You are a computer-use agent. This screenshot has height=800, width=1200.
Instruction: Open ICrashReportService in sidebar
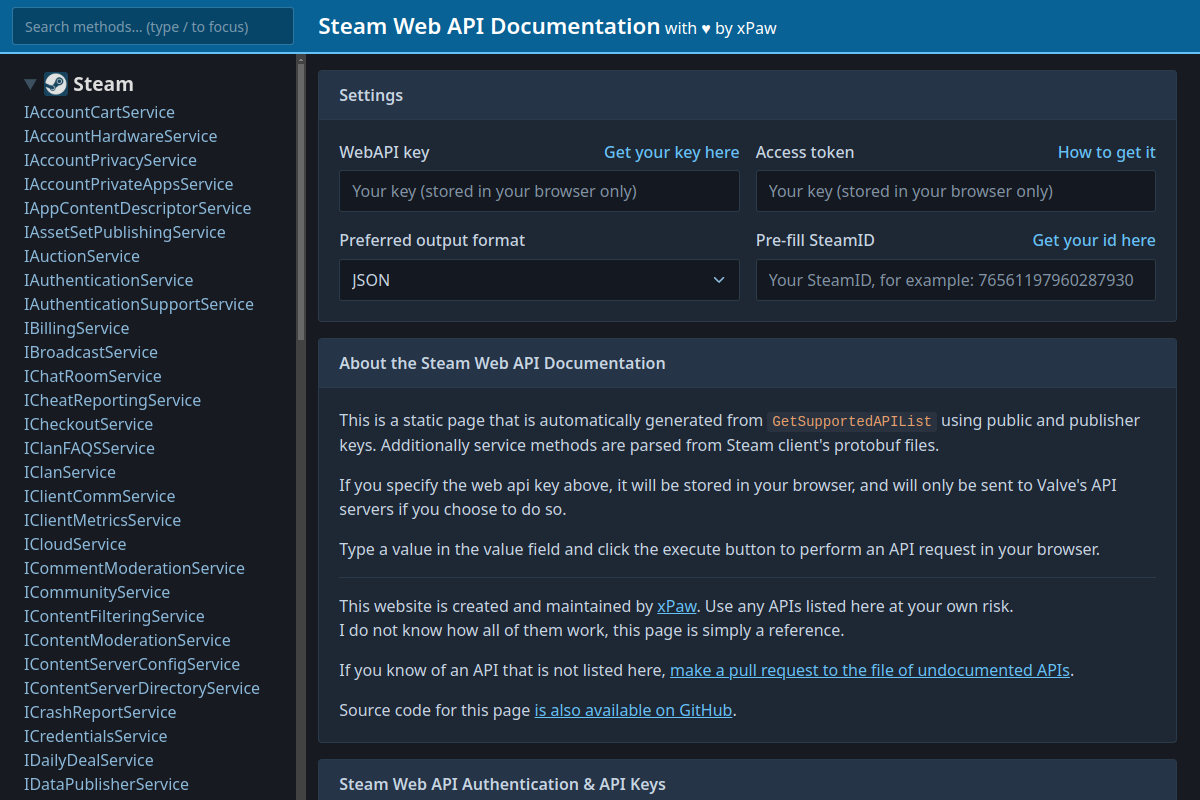pyautogui.click(x=100, y=712)
